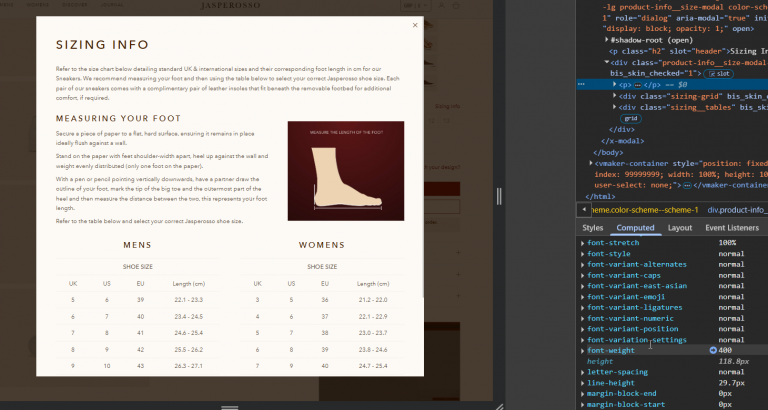This screenshot has height=410, width=768.
Task: Click the font-weight 400 value
Action: [725, 350]
